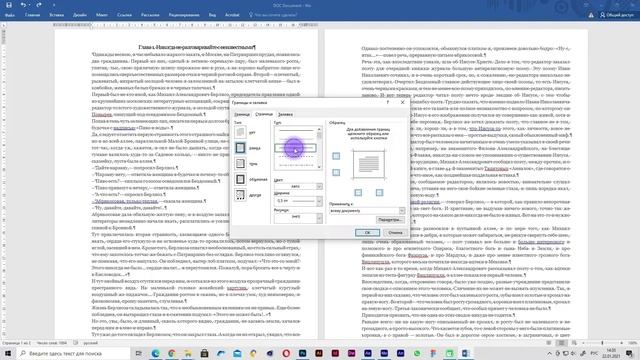Open notification center in system tray

(x=629, y=353)
